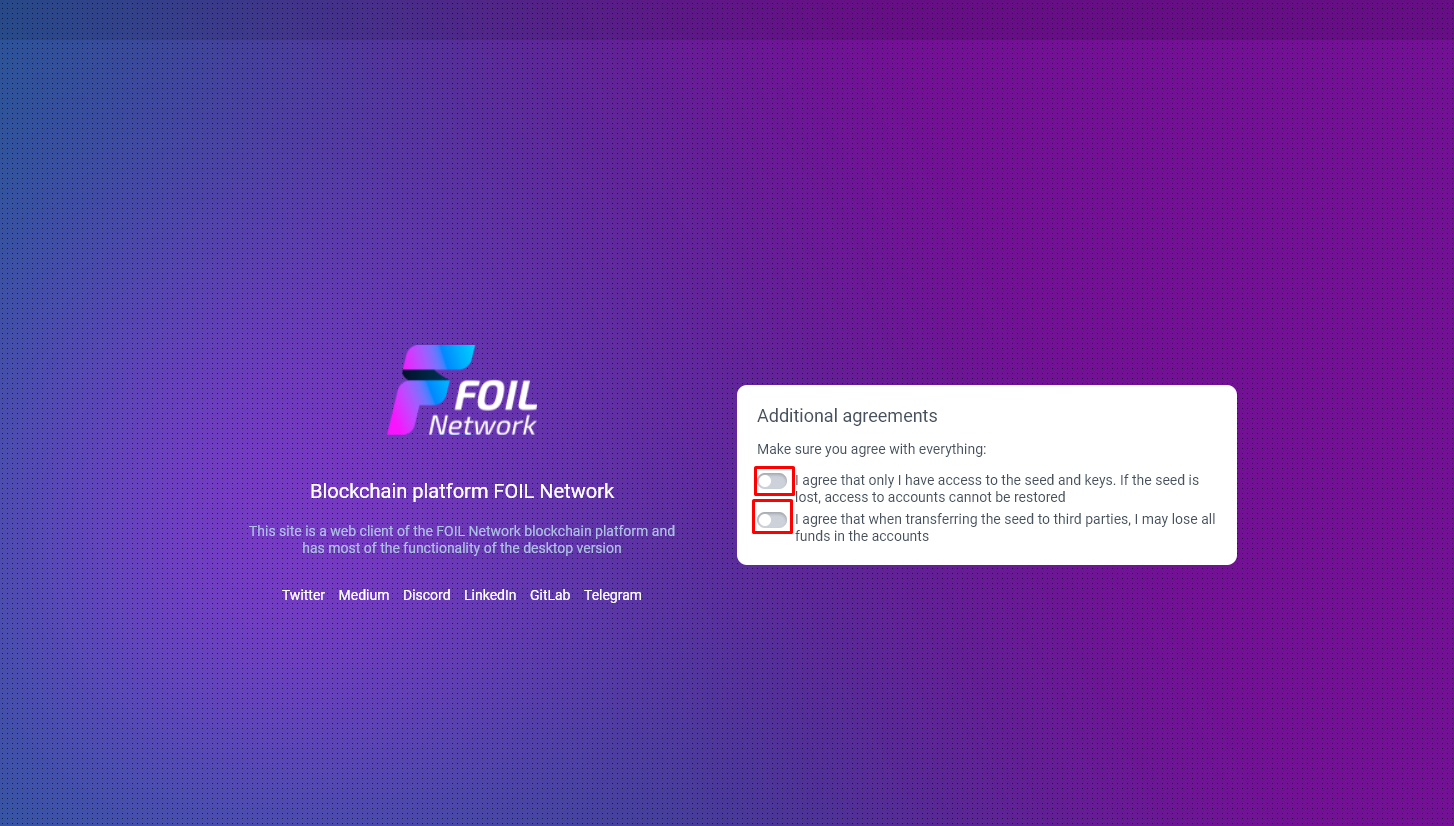Click 'Make sure you agree with everything' text
The height and width of the screenshot is (826, 1454).
(871, 449)
